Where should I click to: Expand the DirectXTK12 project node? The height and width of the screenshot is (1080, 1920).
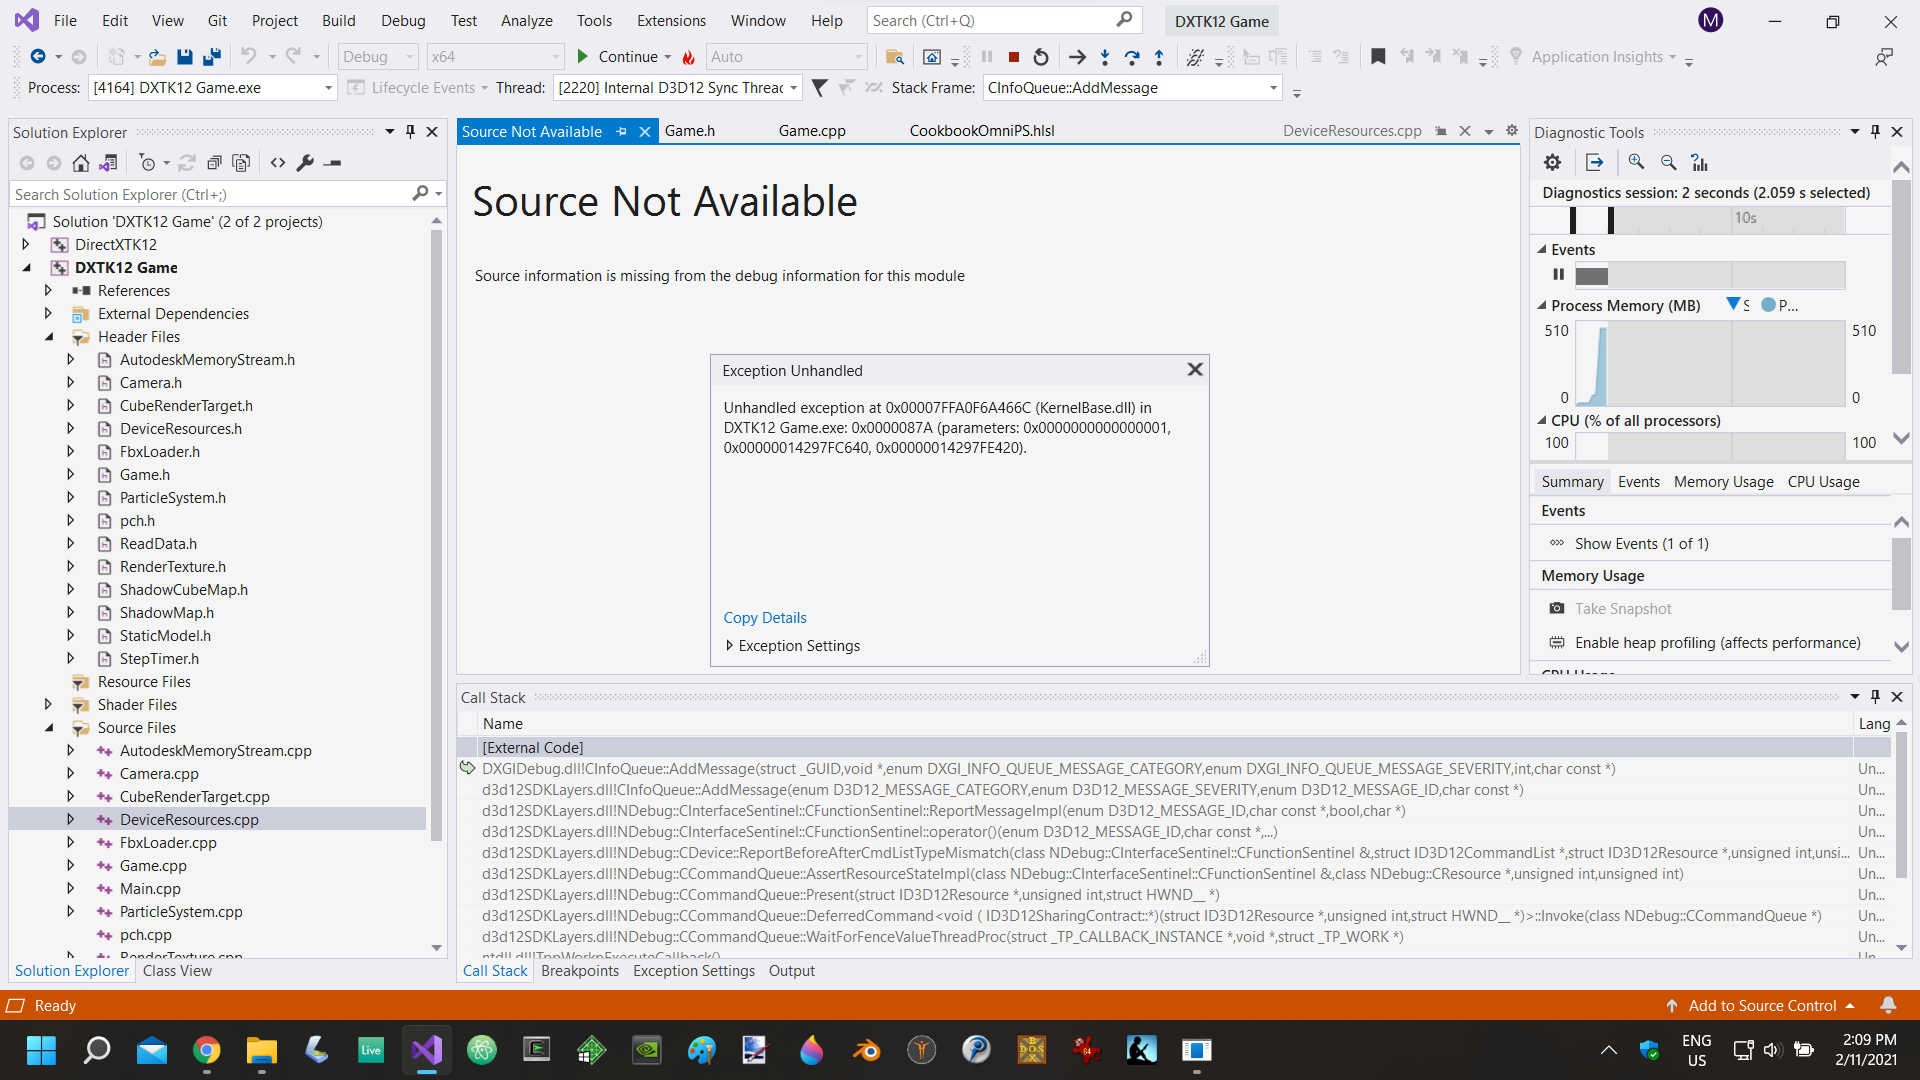[26, 244]
